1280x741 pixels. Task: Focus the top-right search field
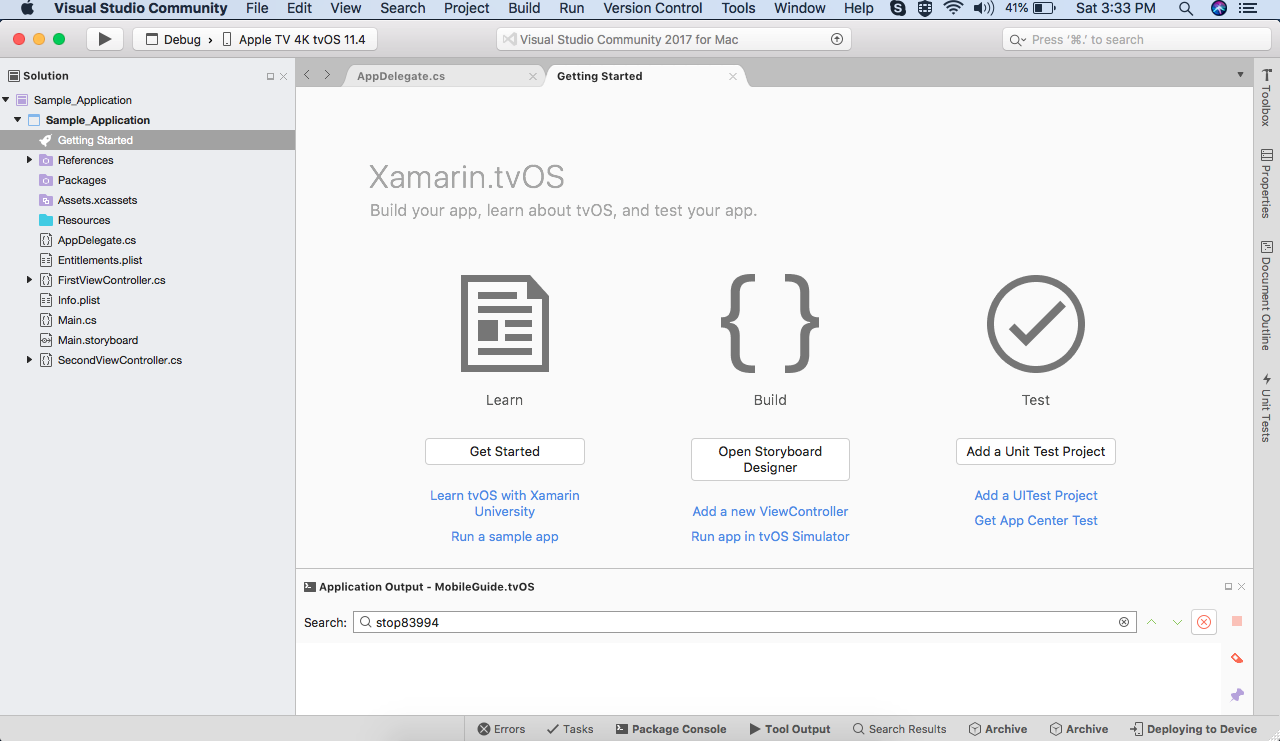1137,40
